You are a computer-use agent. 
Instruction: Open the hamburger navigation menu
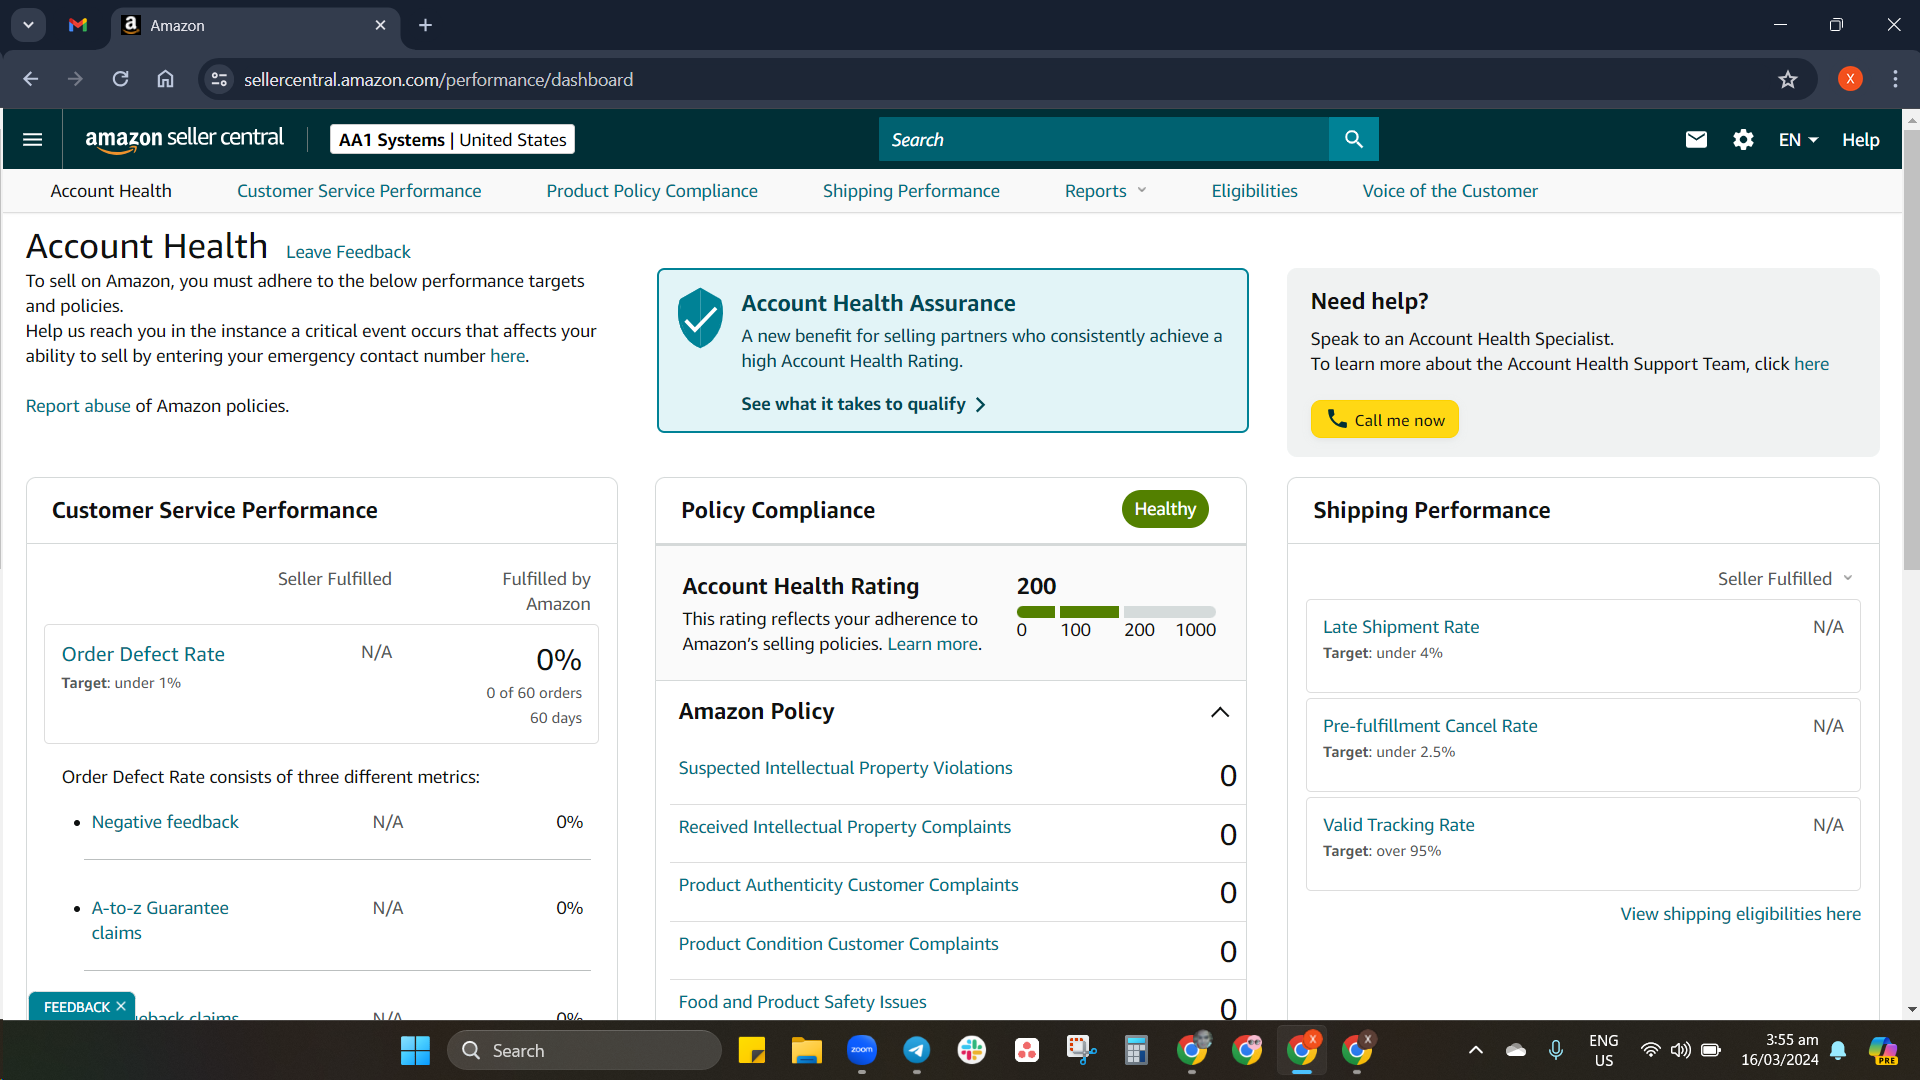tap(32, 139)
